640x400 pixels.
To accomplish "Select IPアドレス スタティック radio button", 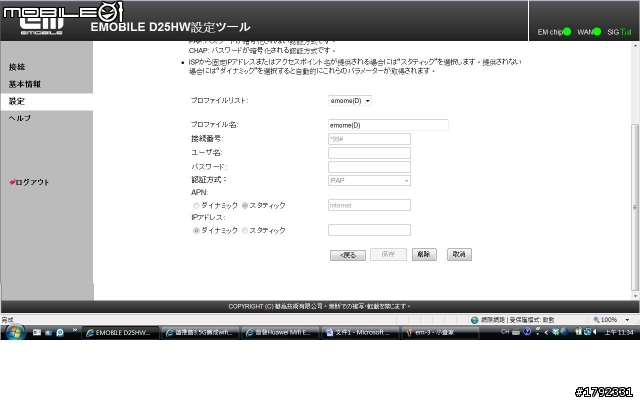I will pos(245,231).
